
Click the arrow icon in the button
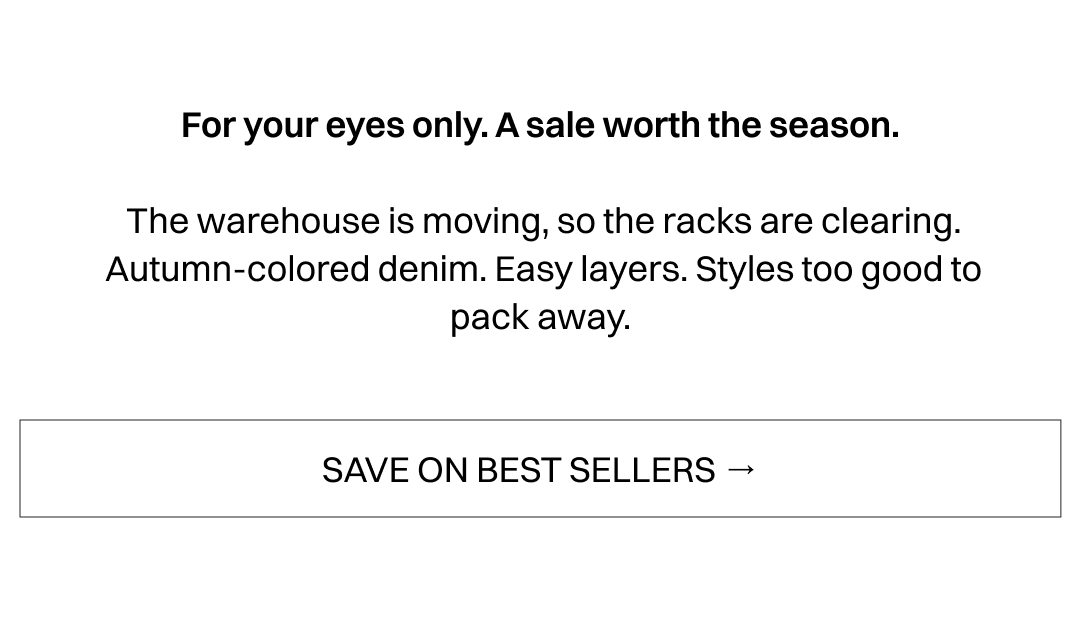click(741, 468)
